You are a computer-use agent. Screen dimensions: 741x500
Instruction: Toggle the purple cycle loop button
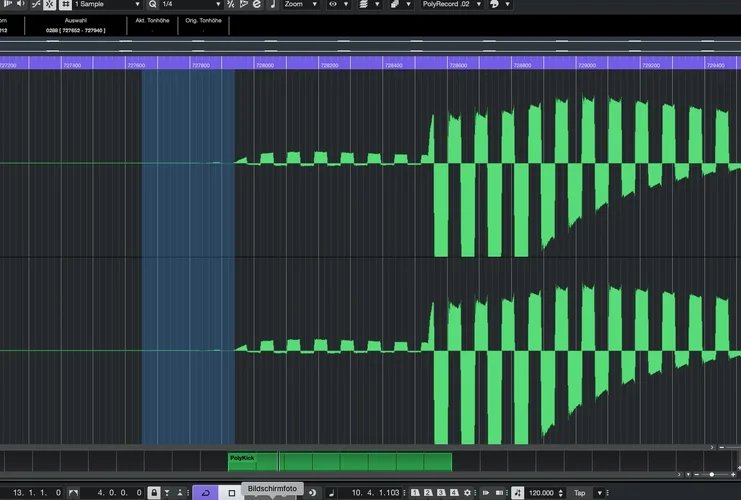205,493
